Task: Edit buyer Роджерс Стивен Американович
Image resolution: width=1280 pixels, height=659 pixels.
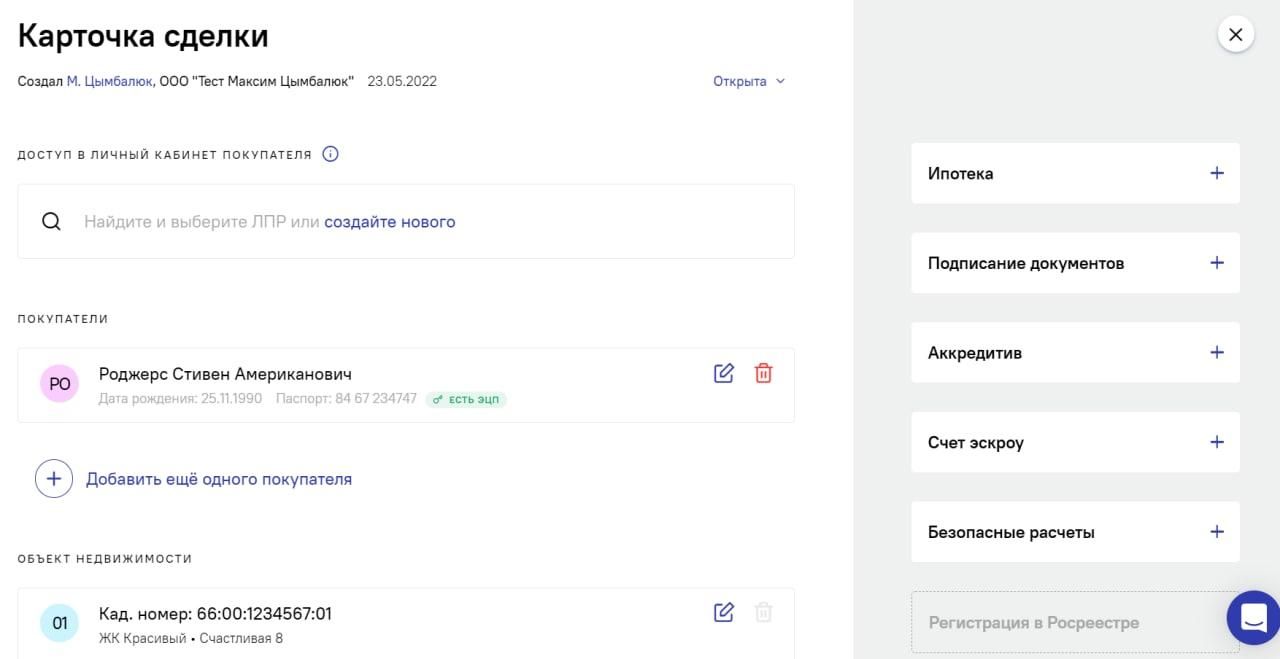Action: point(724,373)
